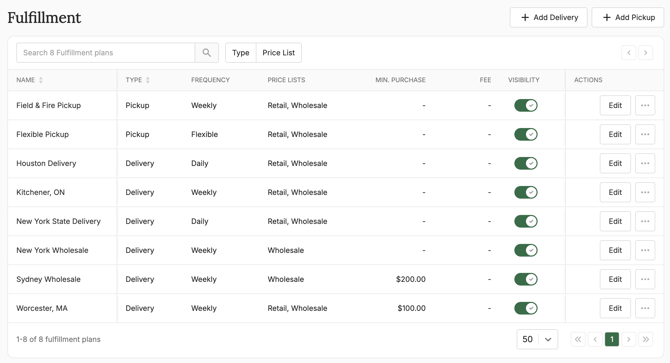Go to previous page in bottom pagination
Image resolution: width=670 pixels, height=363 pixels.
pyautogui.click(x=595, y=340)
